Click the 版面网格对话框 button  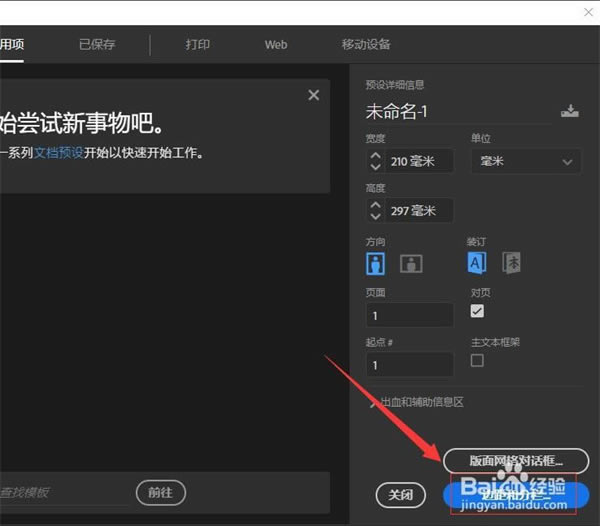pyautogui.click(x=516, y=461)
